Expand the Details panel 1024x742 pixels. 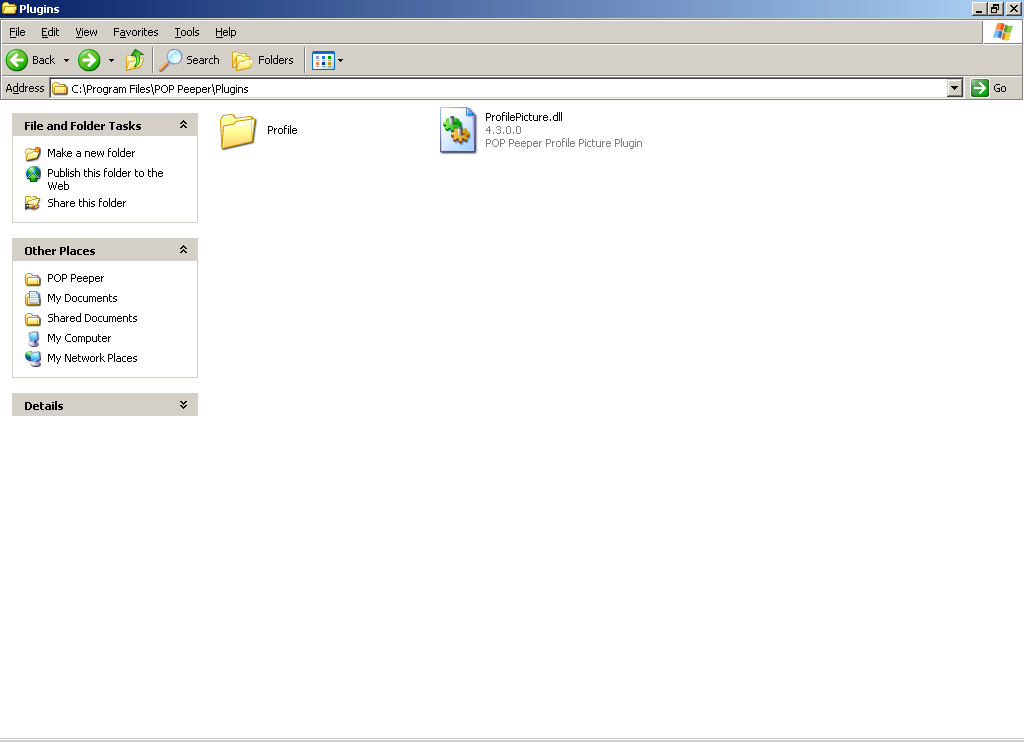pyautogui.click(x=184, y=405)
